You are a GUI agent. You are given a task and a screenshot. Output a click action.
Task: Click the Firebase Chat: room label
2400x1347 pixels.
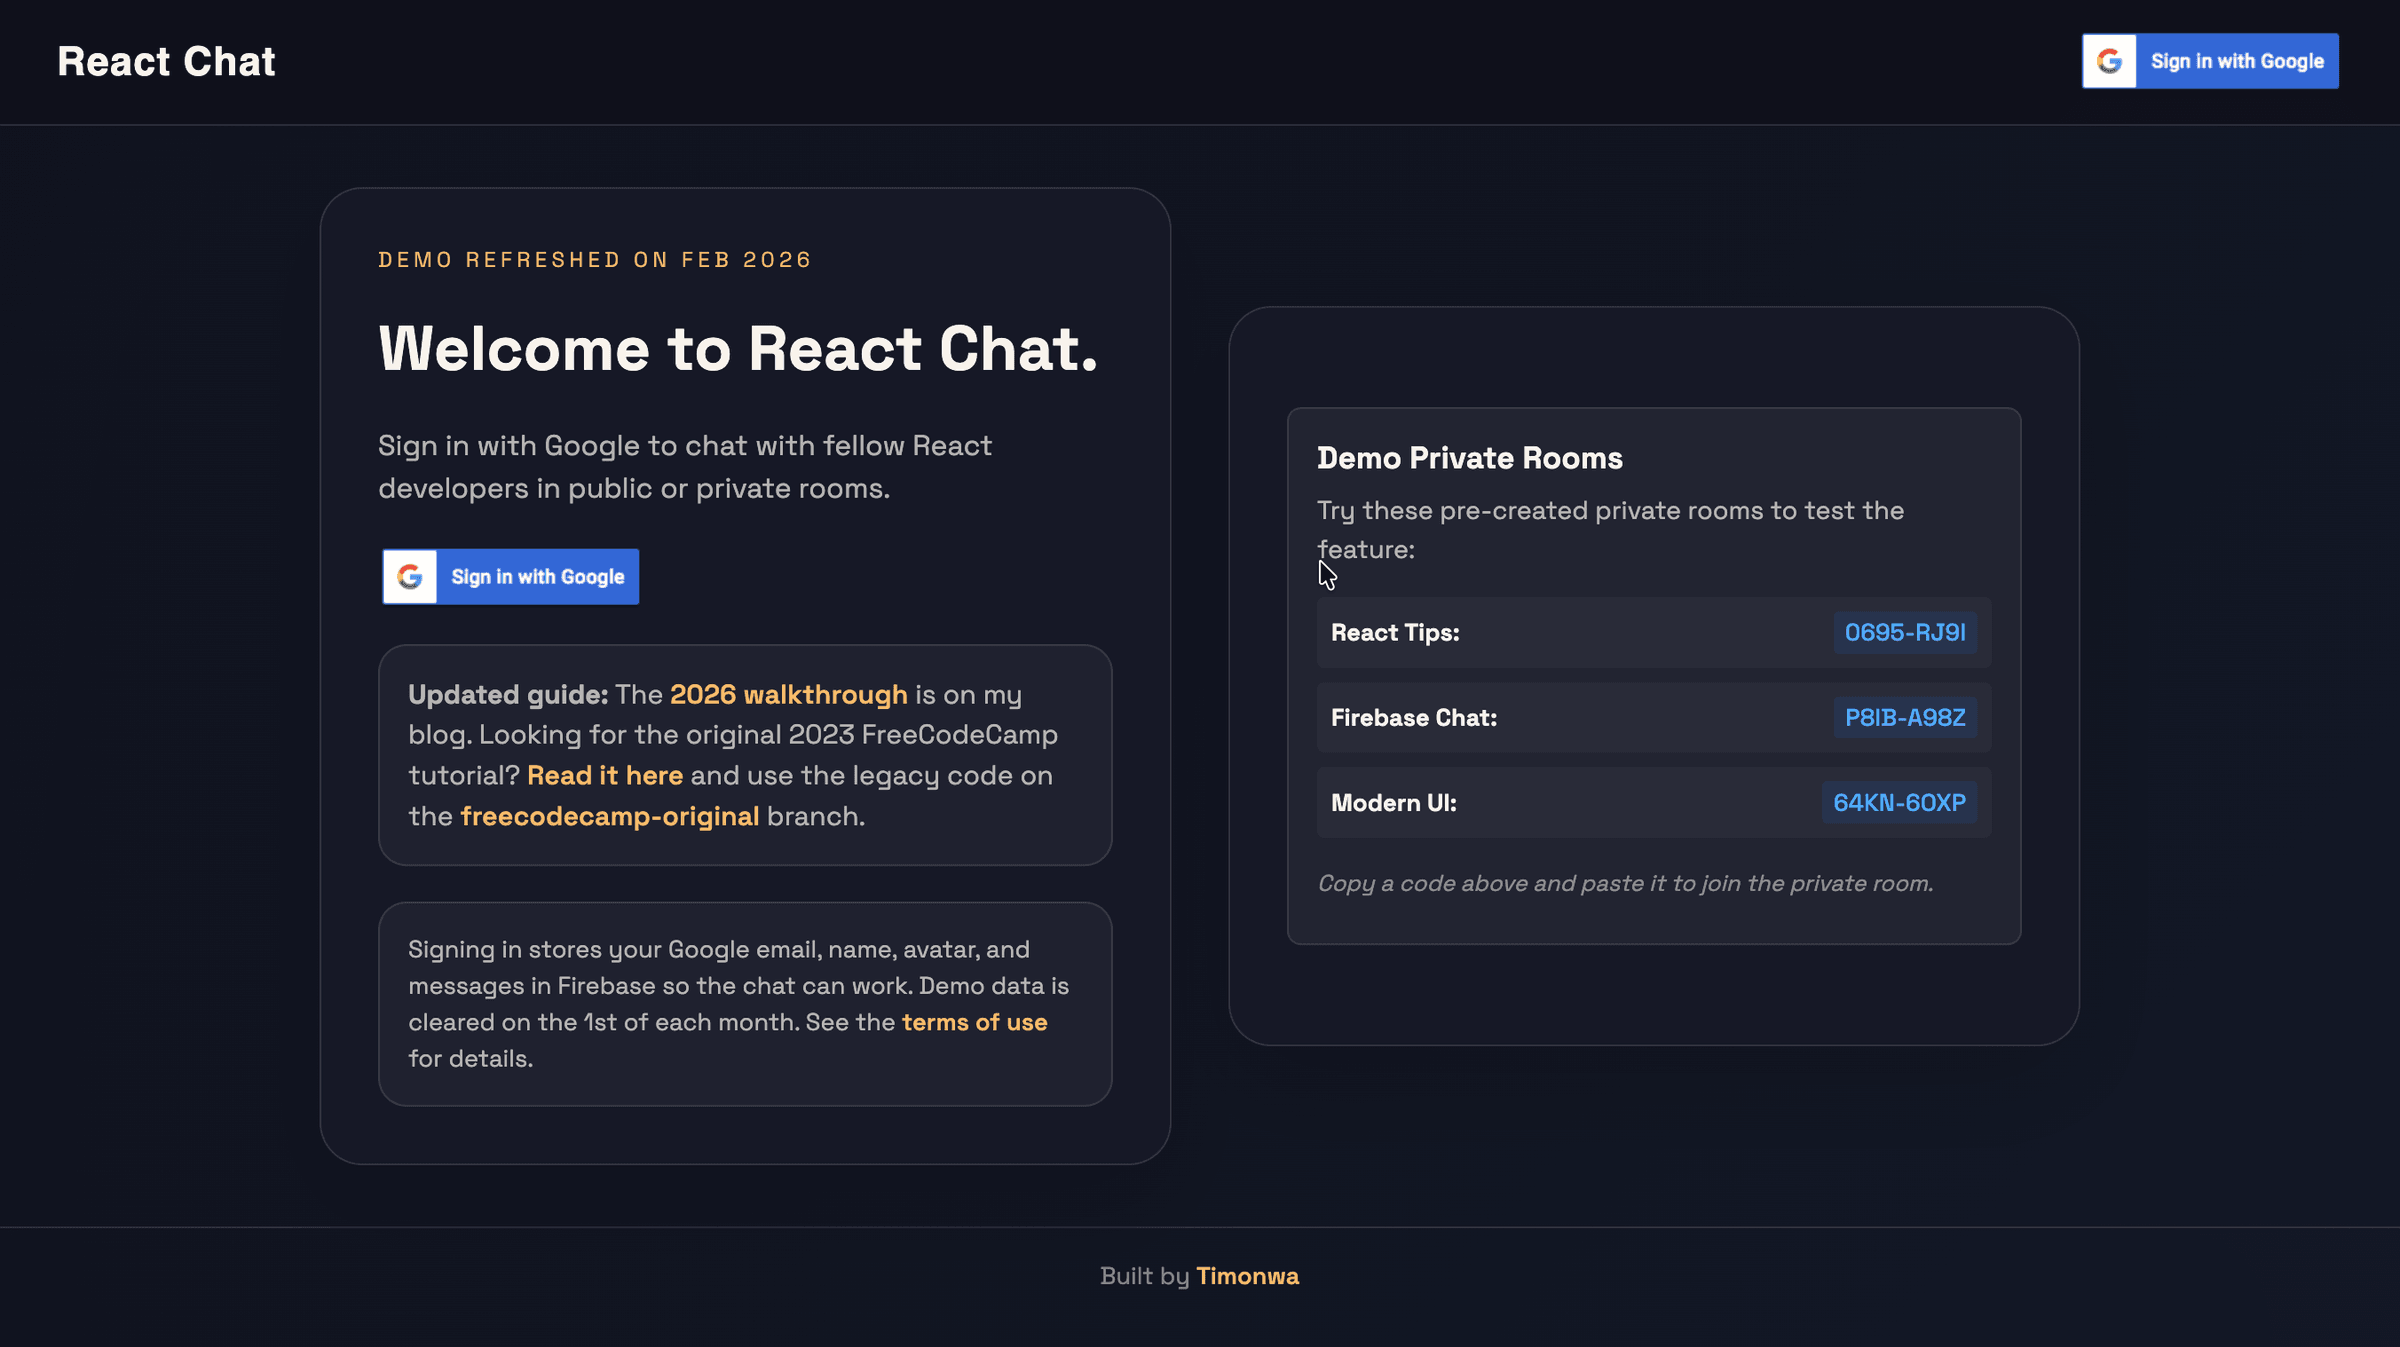1414,718
